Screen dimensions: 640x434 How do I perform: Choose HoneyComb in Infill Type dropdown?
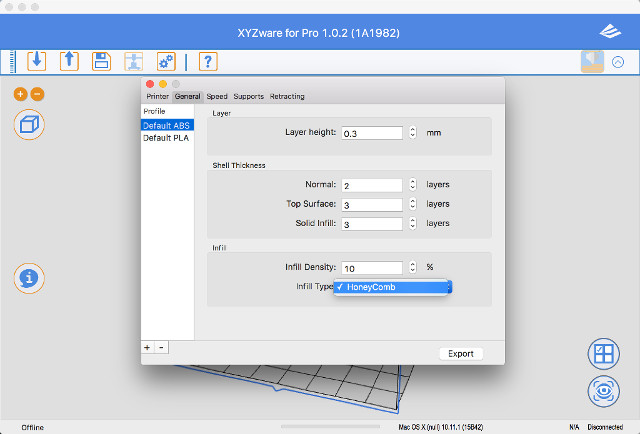click(x=391, y=287)
